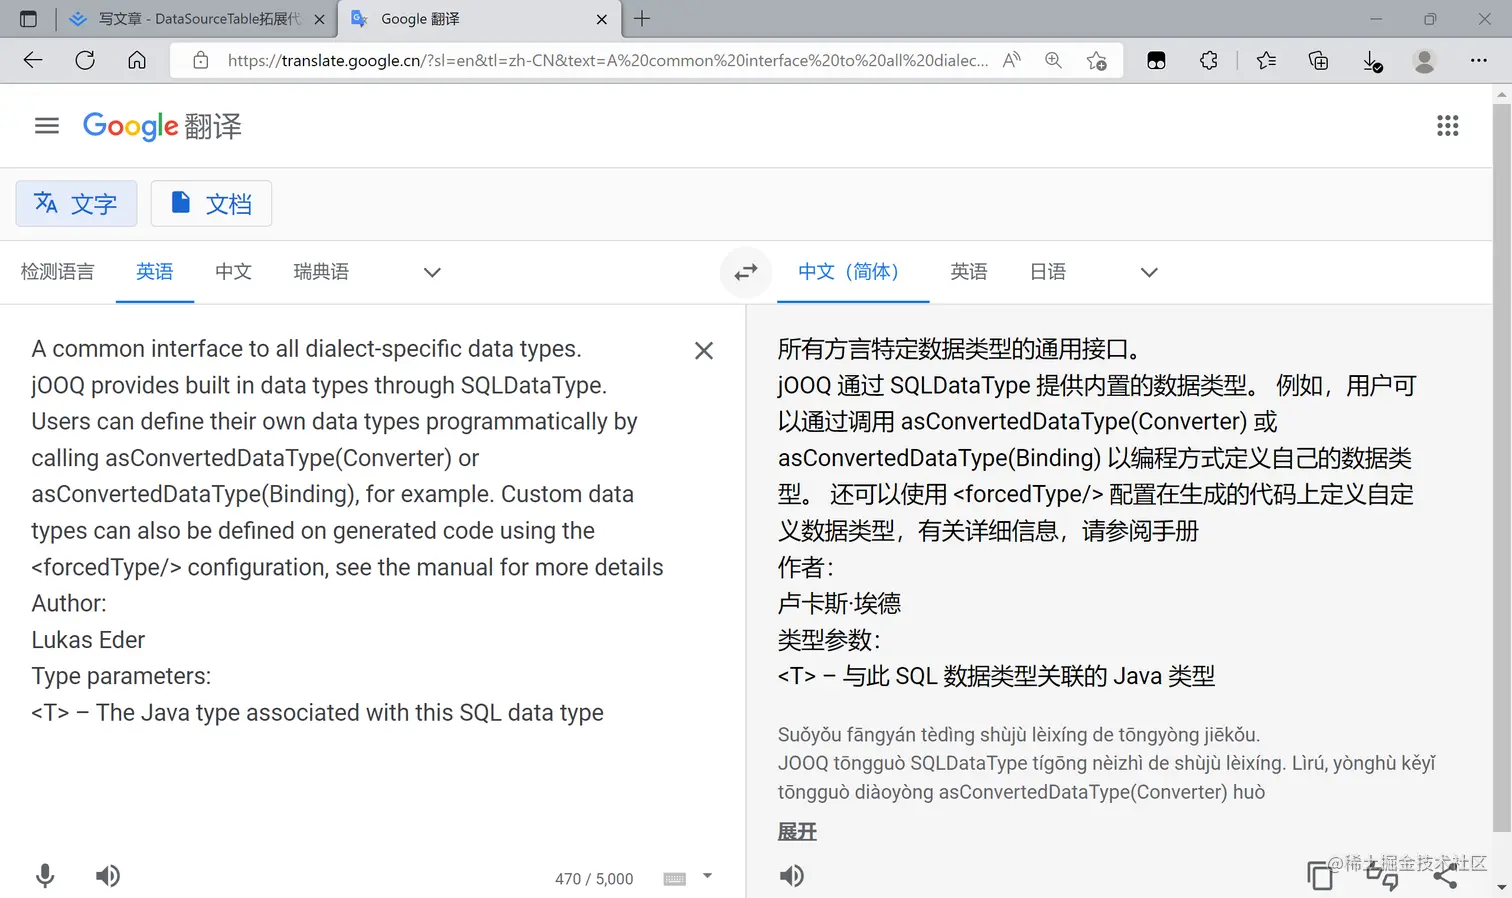Switch to 文字 text translation mode
The width and height of the screenshot is (1512, 898).
76,204
